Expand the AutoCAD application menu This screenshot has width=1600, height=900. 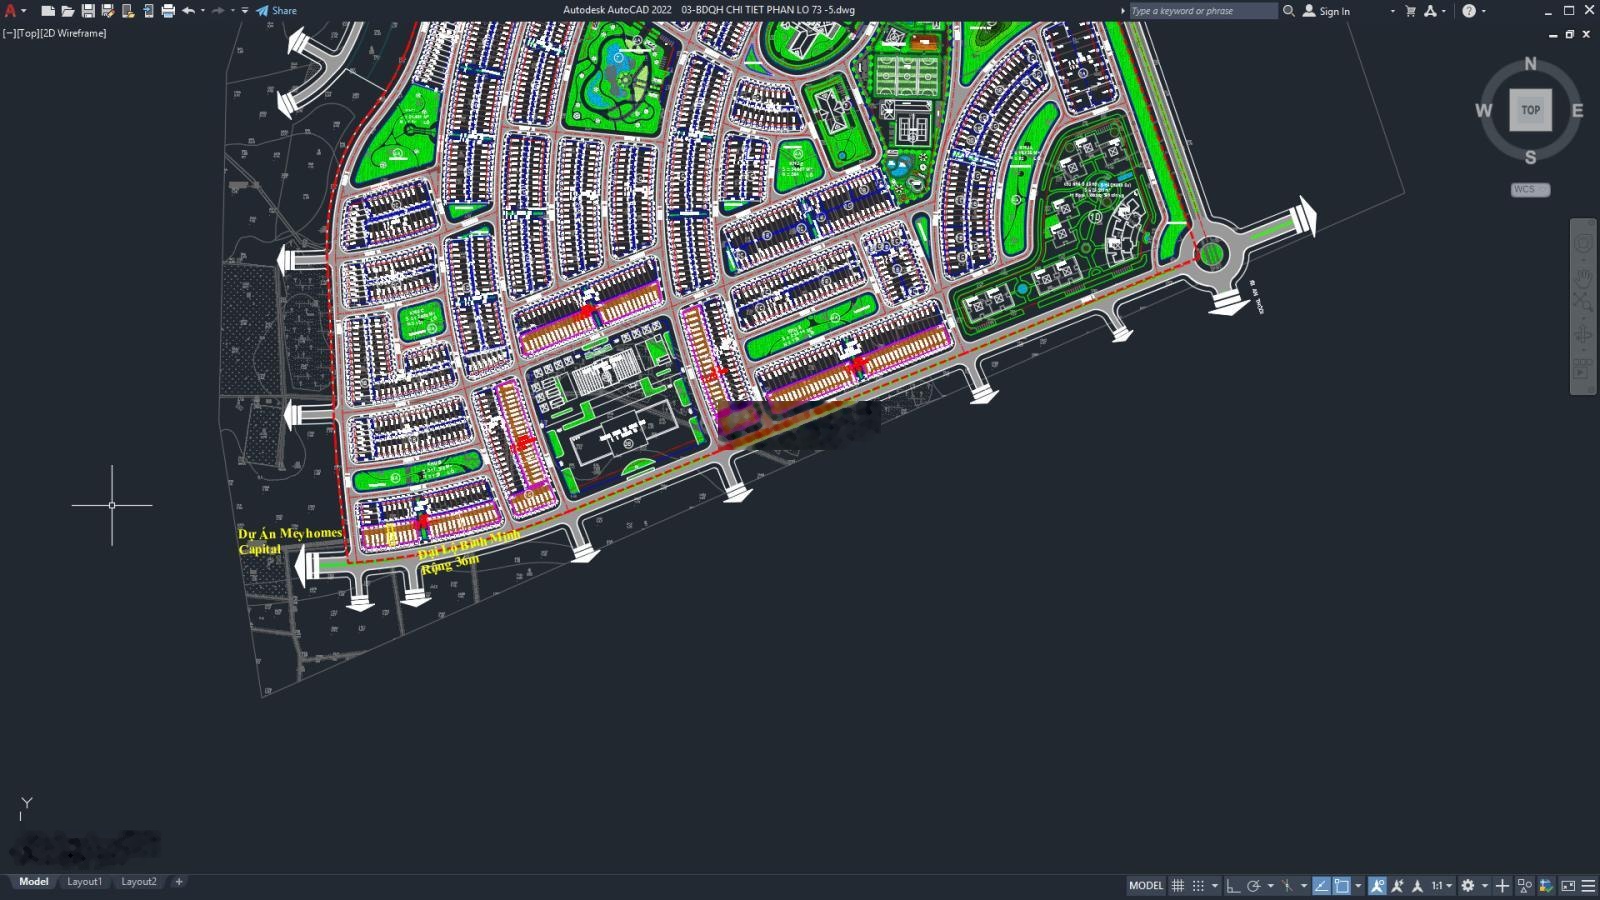click(12, 11)
